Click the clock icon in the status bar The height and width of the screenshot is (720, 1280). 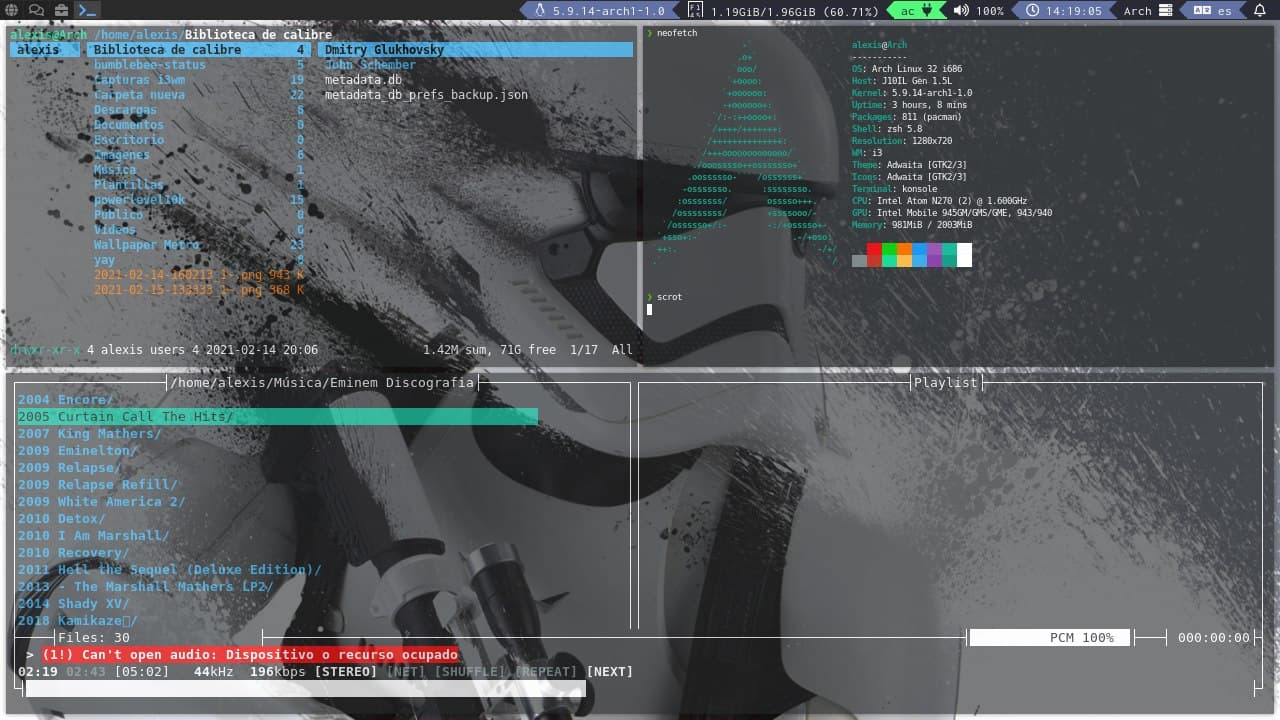pyautogui.click(x=1033, y=11)
